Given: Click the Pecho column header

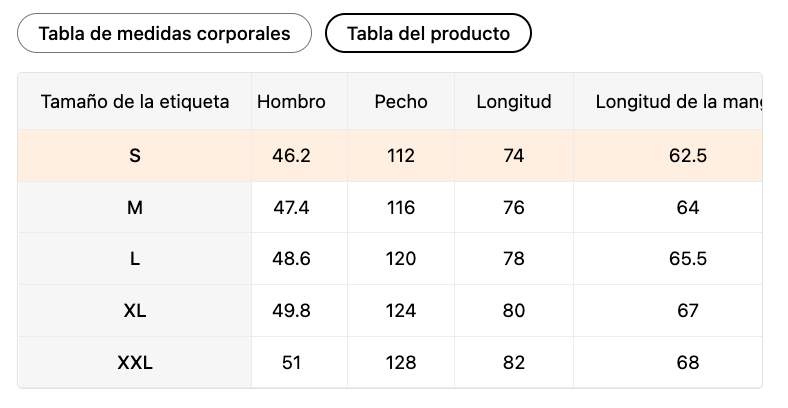Looking at the screenshot, I should coord(401,101).
